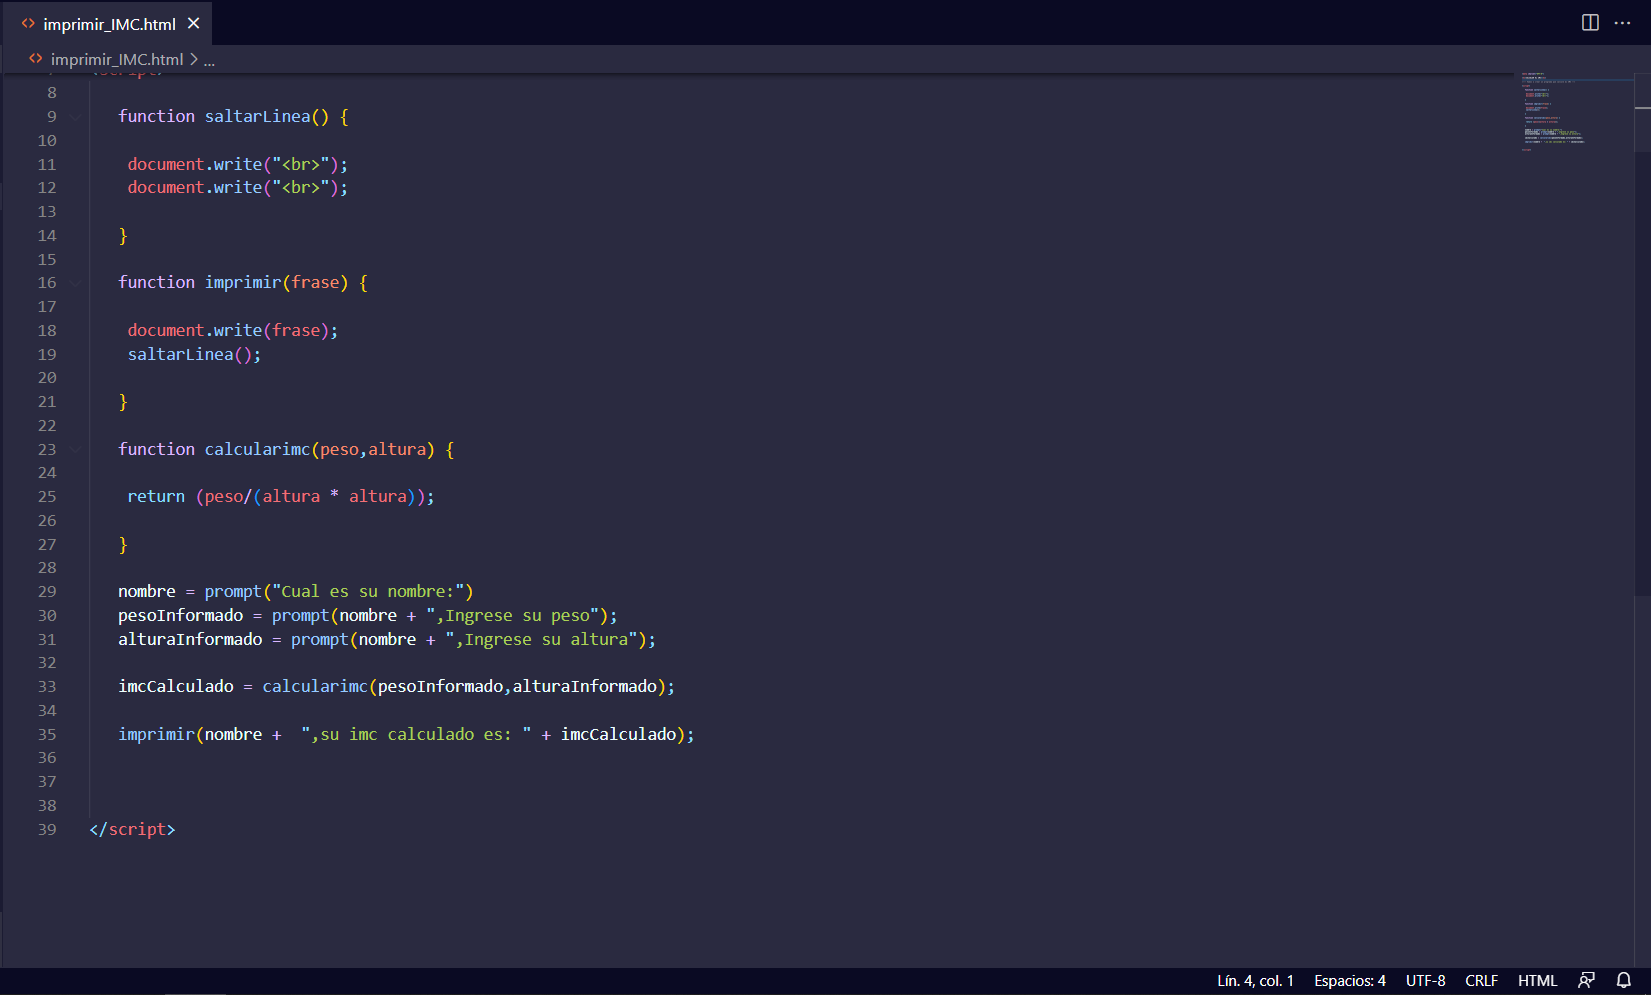Viewport: 1651px width, 995px height.
Task: Select the imprimir_IMC.html editor tab
Action: (x=109, y=23)
